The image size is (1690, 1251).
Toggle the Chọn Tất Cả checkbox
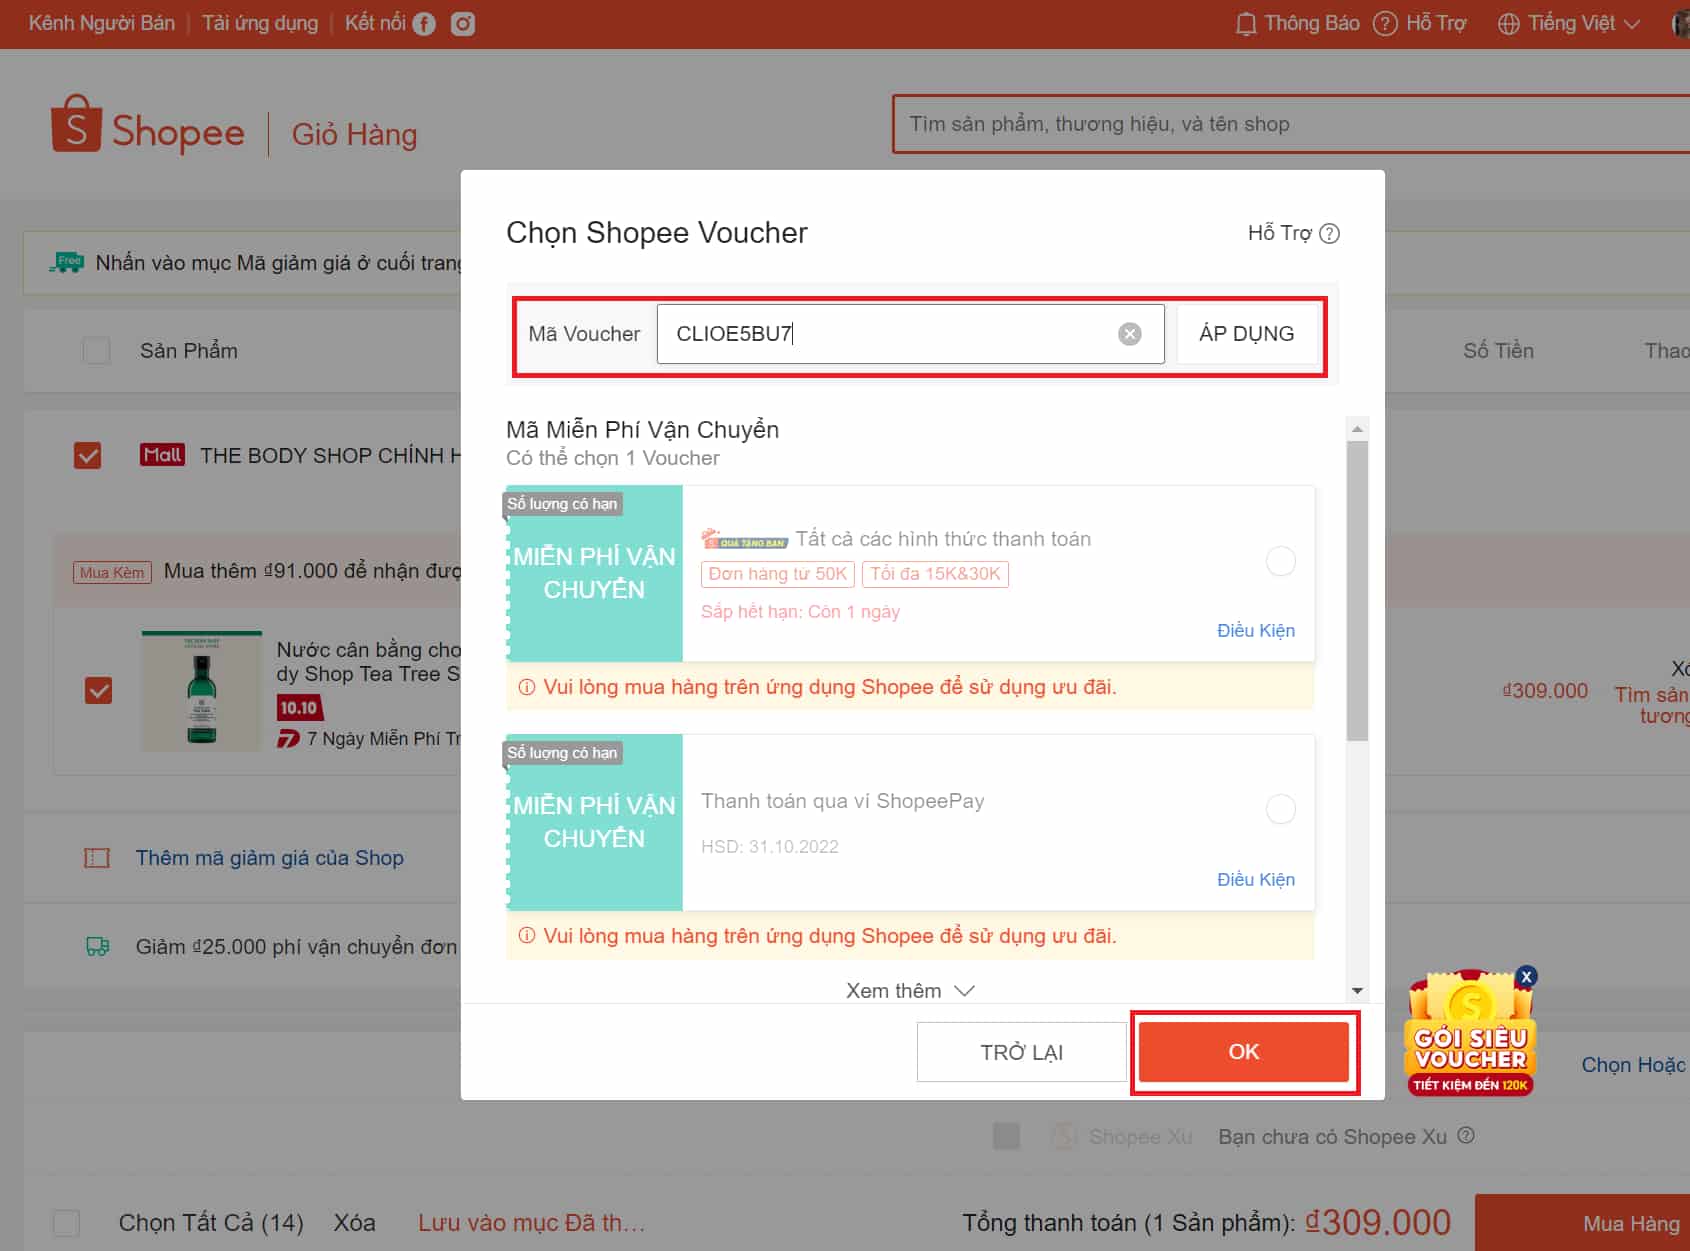click(67, 1222)
